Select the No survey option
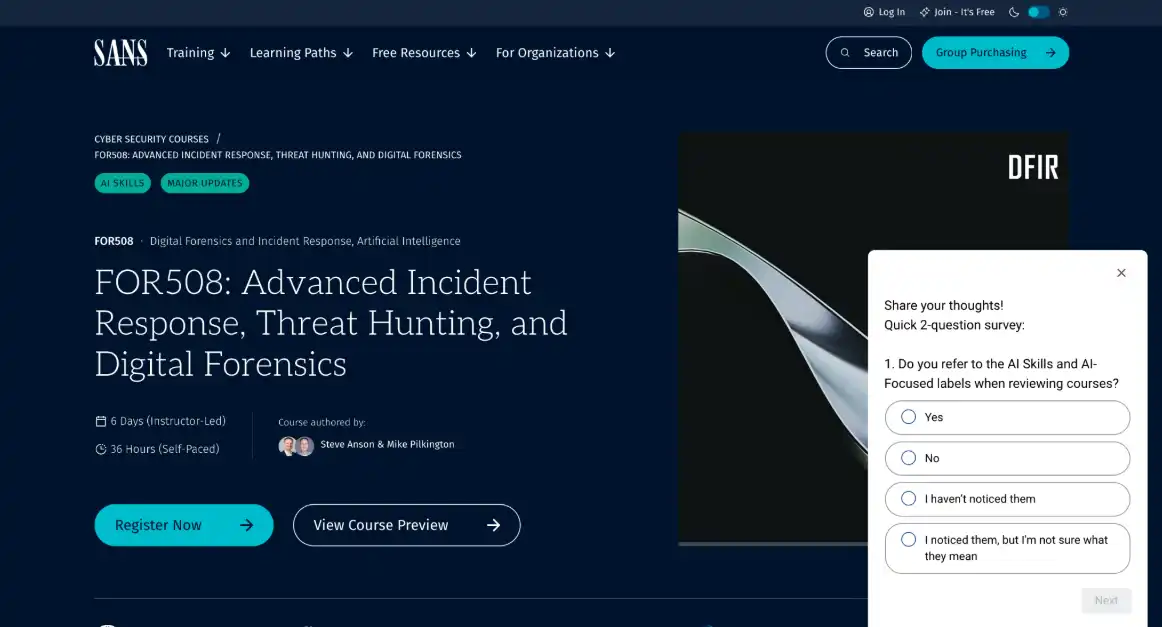This screenshot has height=627, width=1162. pyautogui.click(x=1007, y=458)
